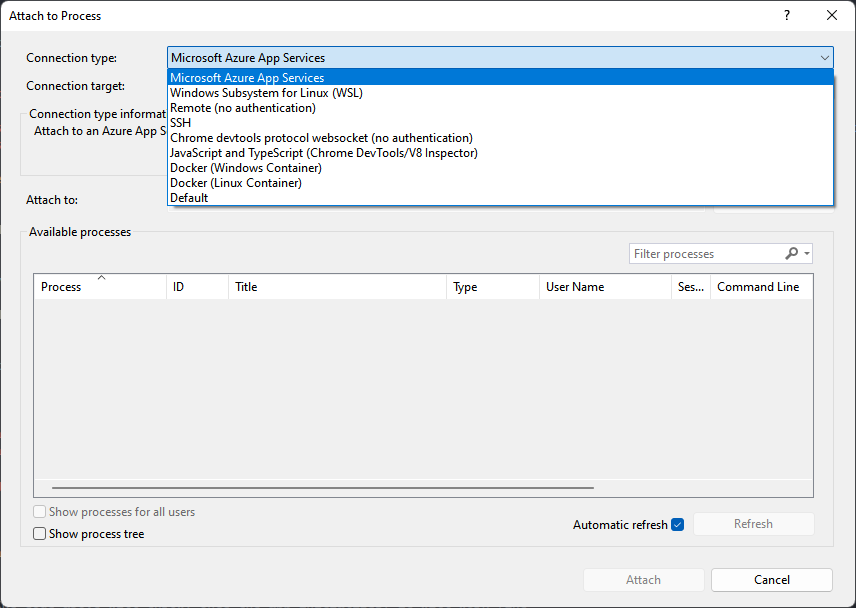
Task: Pick SSH from the connection list
Action: [x=500, y=123]
